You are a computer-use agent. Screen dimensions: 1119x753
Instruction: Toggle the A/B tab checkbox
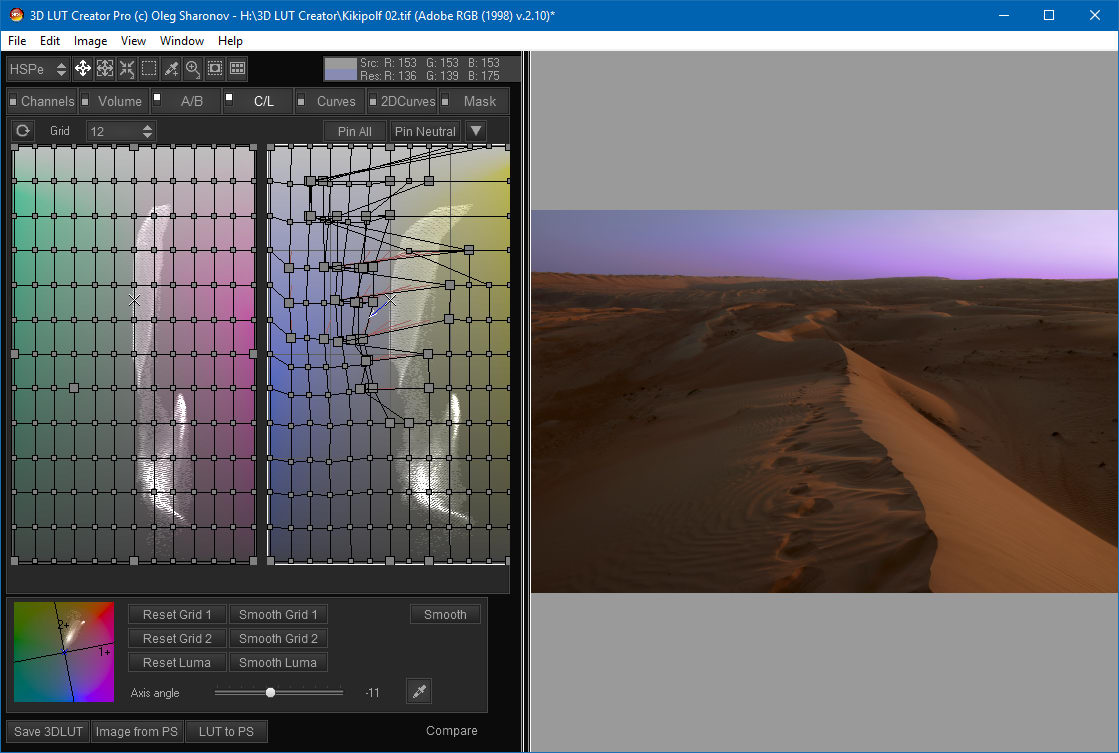tap(158, 97)
